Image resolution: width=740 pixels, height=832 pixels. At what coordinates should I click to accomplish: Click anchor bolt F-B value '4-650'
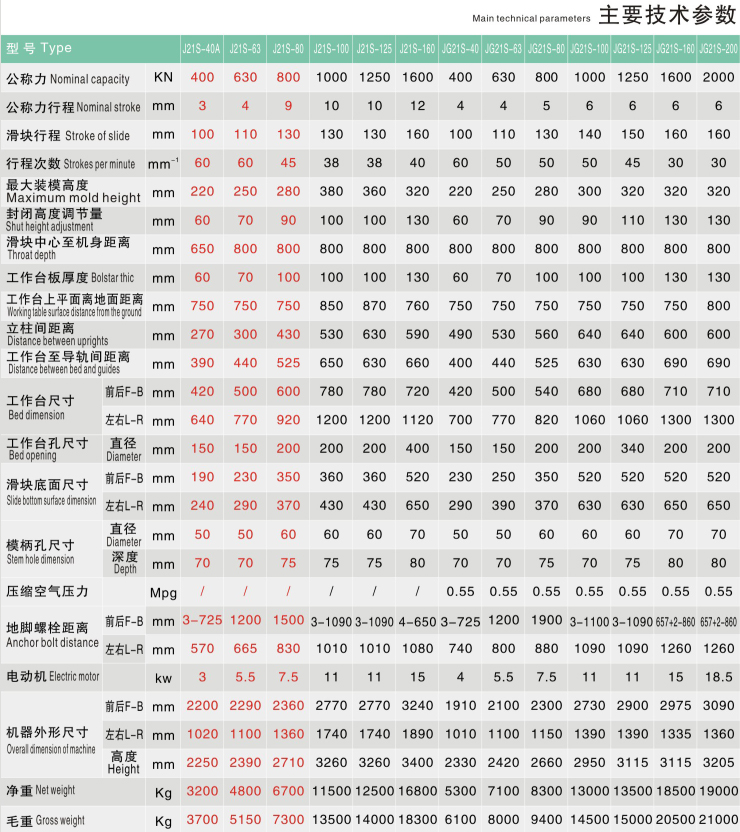[x=417, y=621]
